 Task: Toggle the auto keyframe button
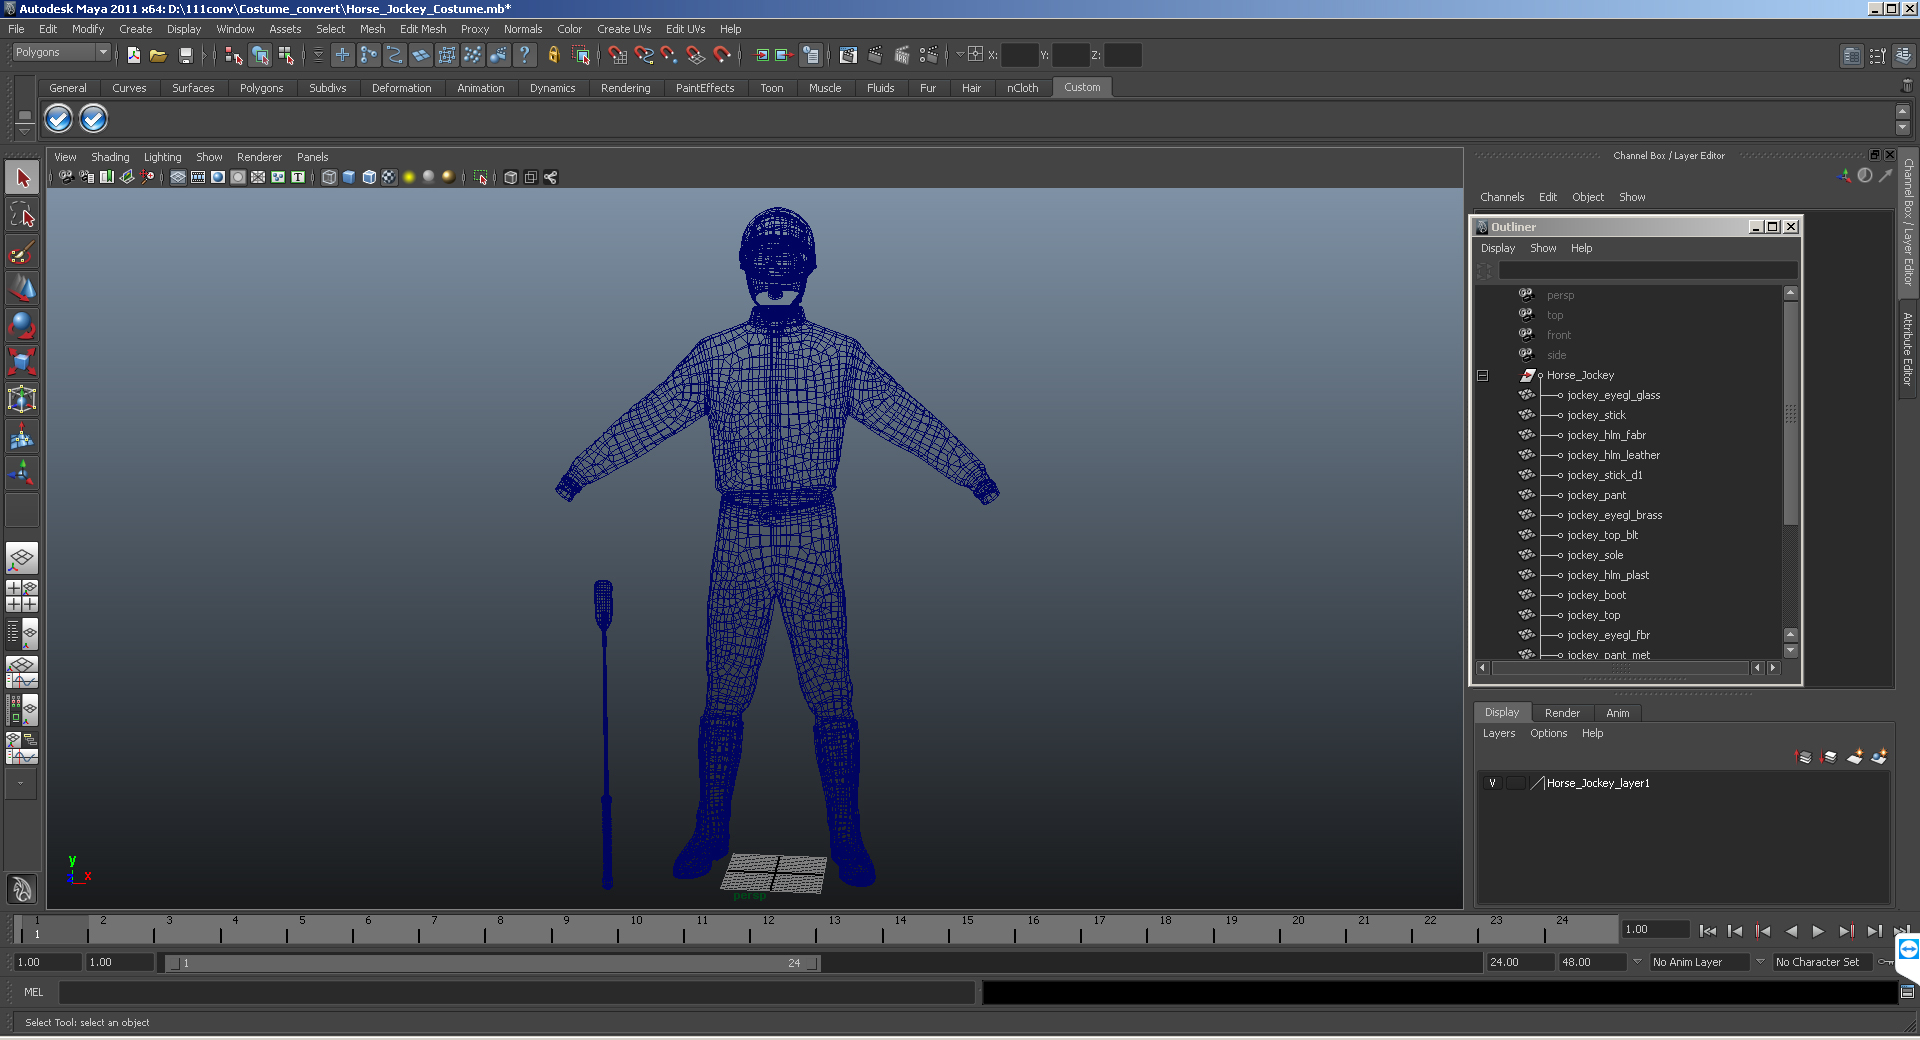pyautogui.click(x=1886, y=962)
